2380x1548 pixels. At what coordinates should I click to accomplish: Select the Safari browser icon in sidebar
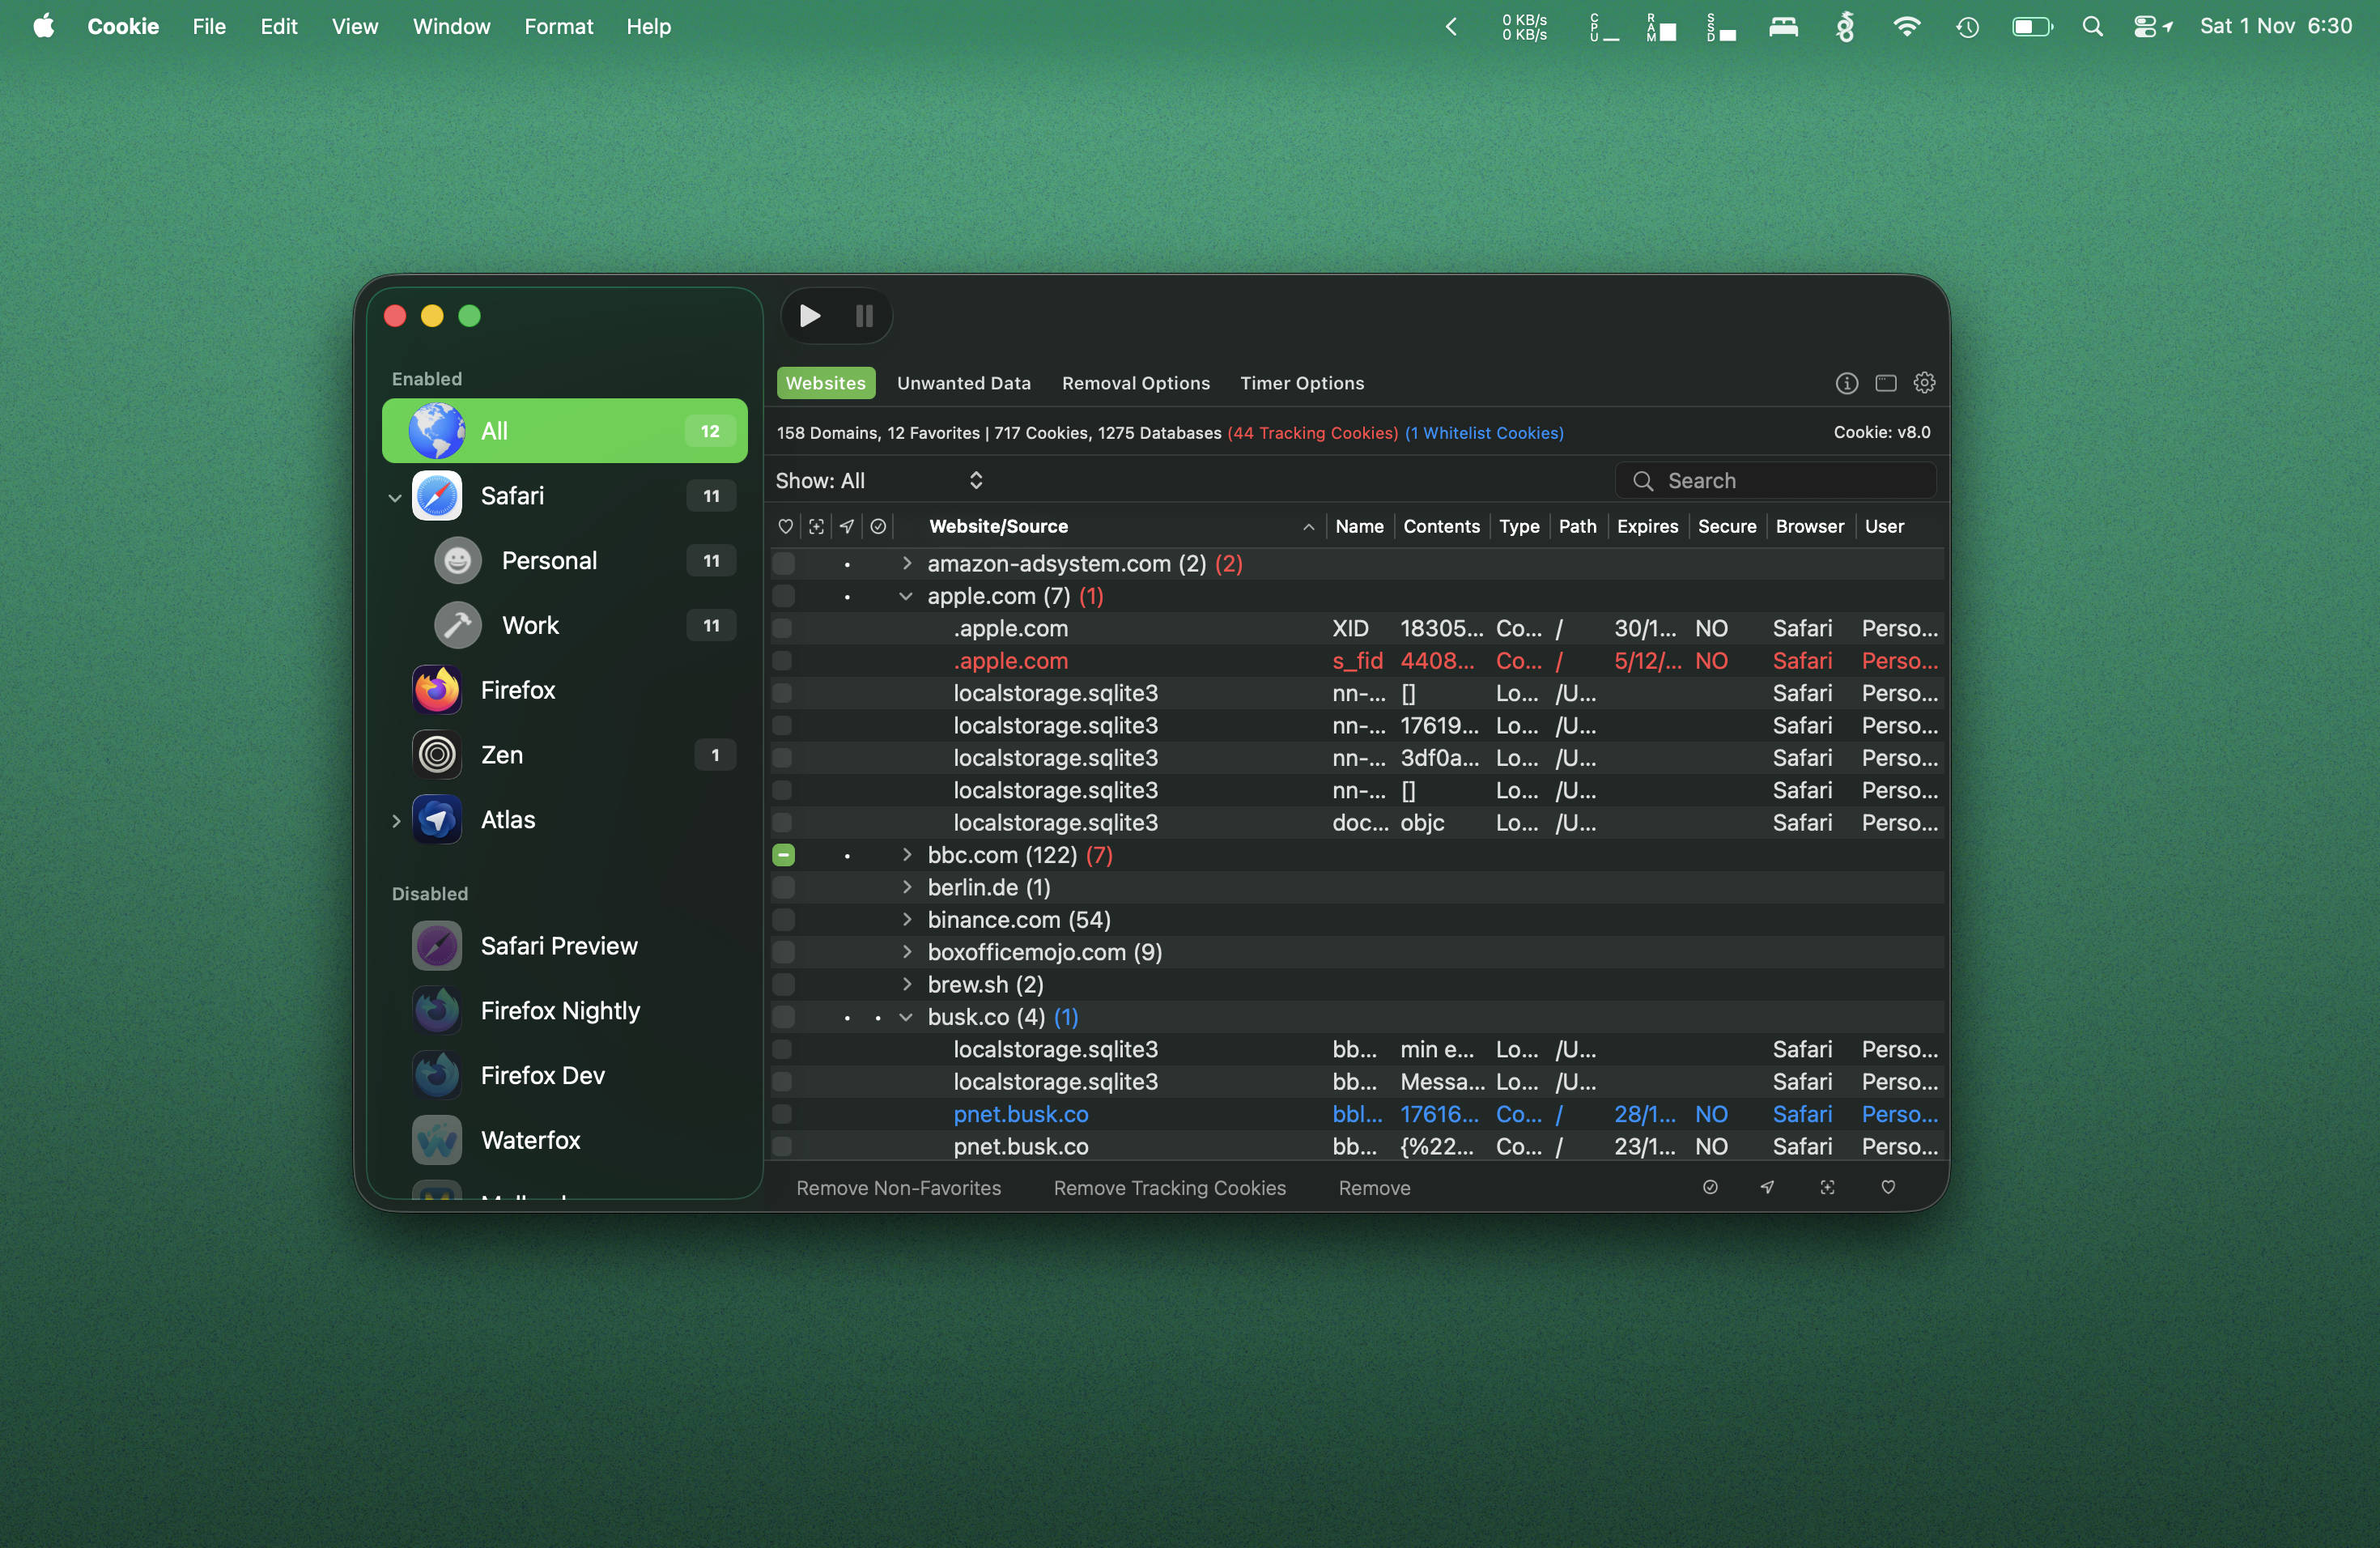coord(437,496)
